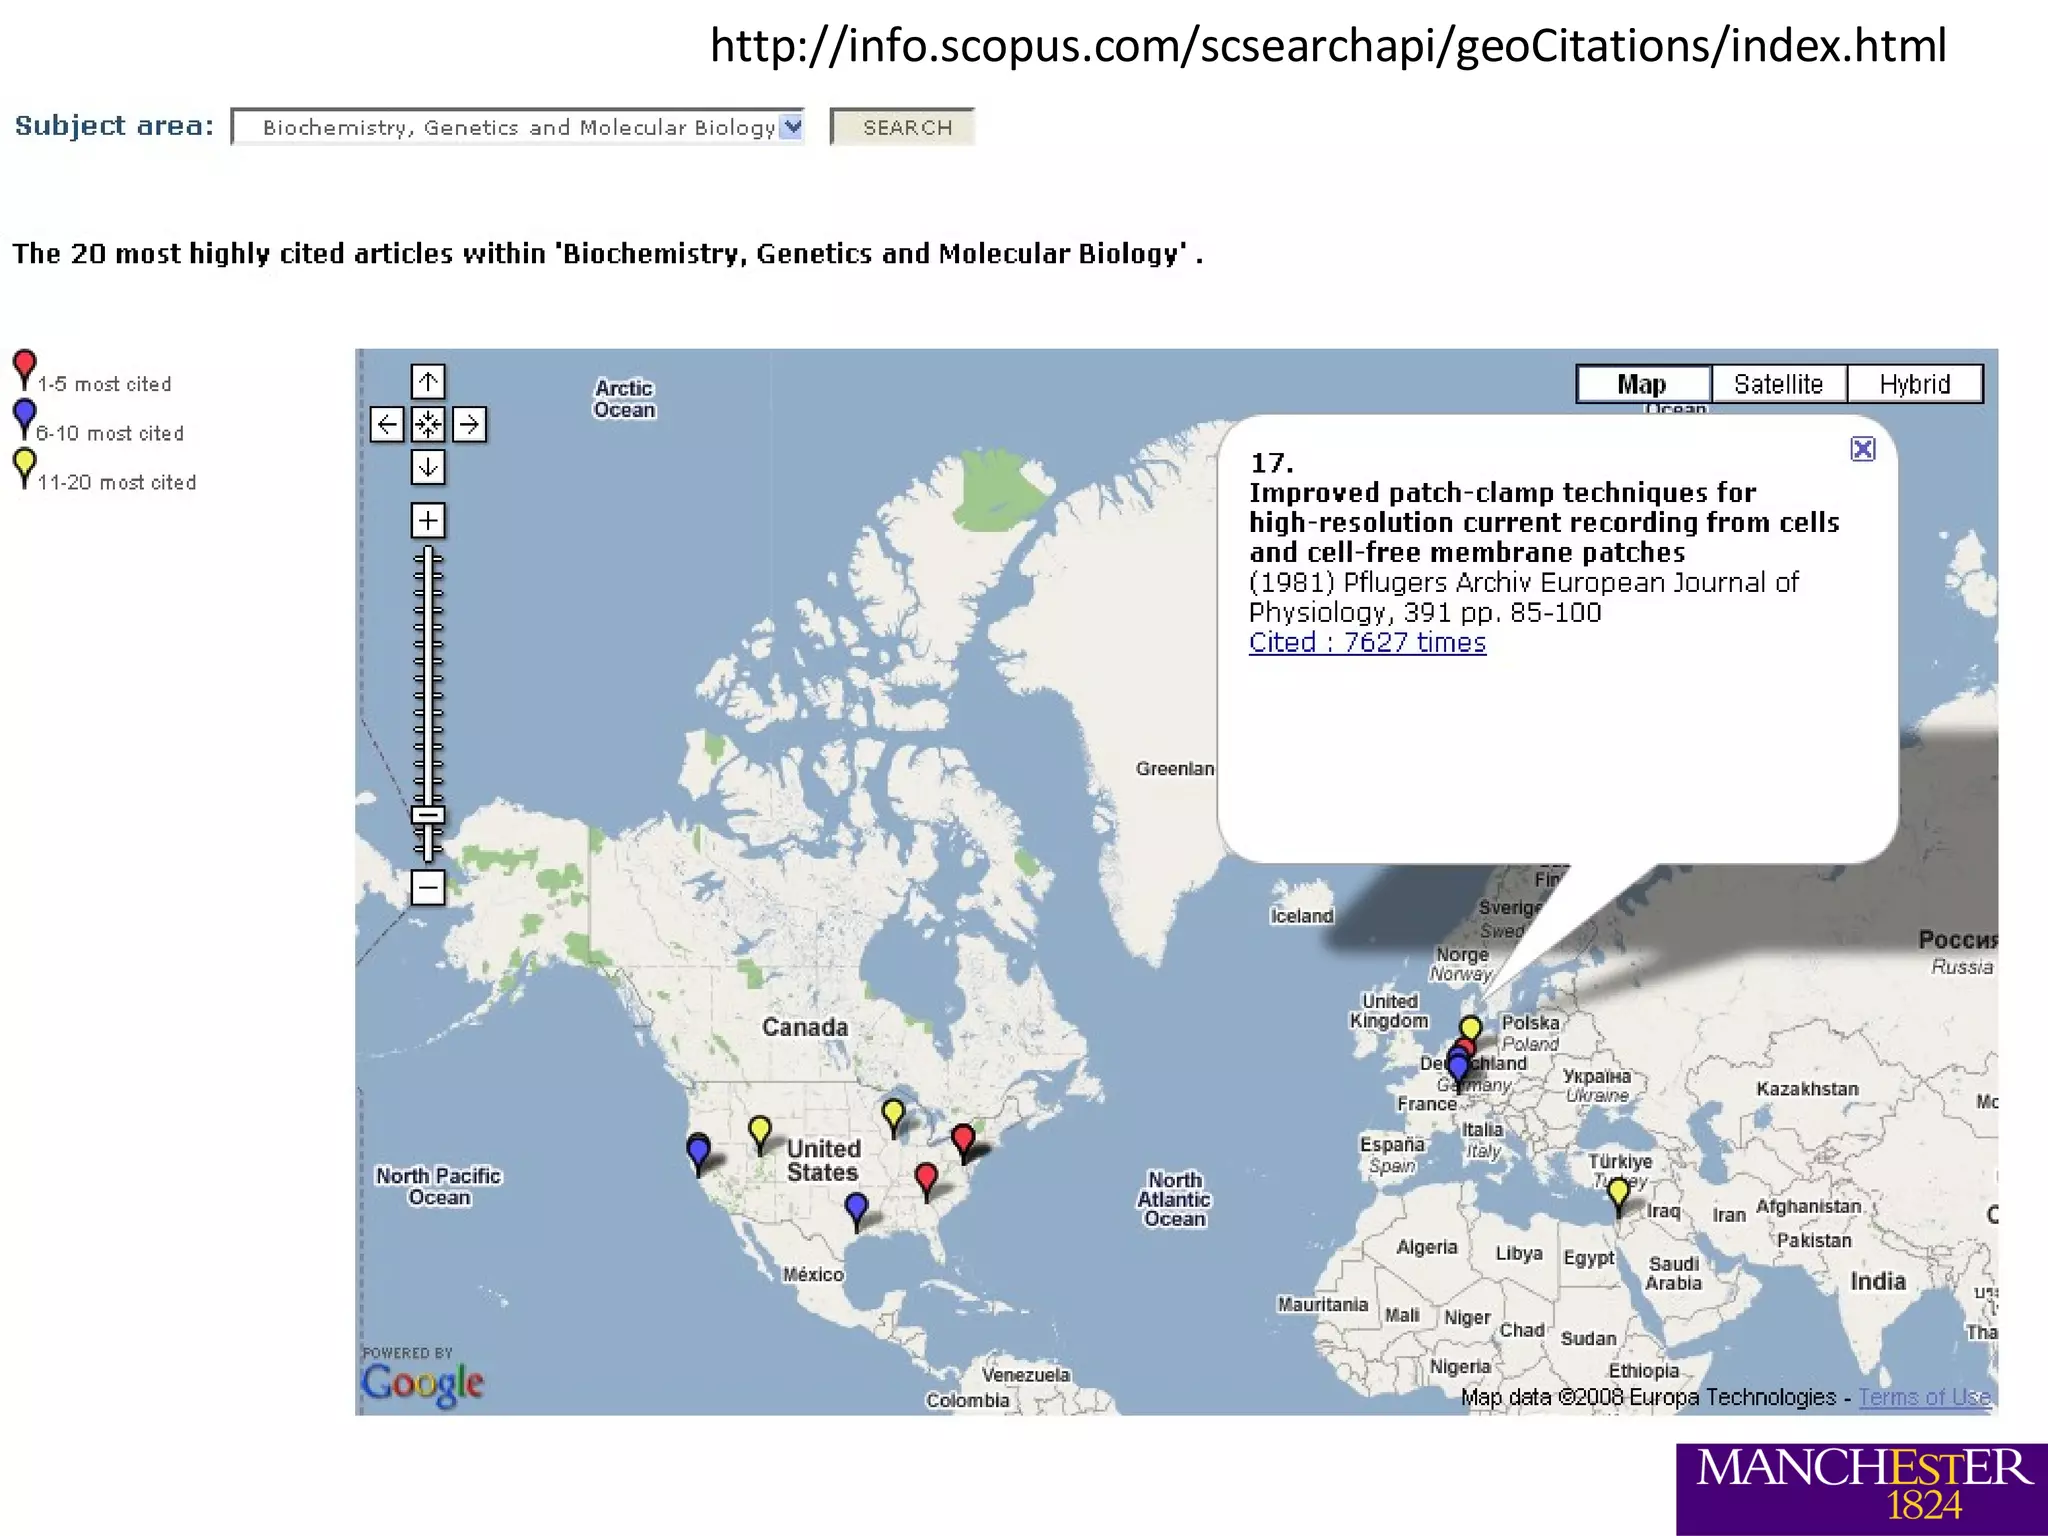Click the 'Map data ©2008 Europa Technologies' text
Viewport: 2048px width, 1536px height.
click(x=1648, y=1397)
